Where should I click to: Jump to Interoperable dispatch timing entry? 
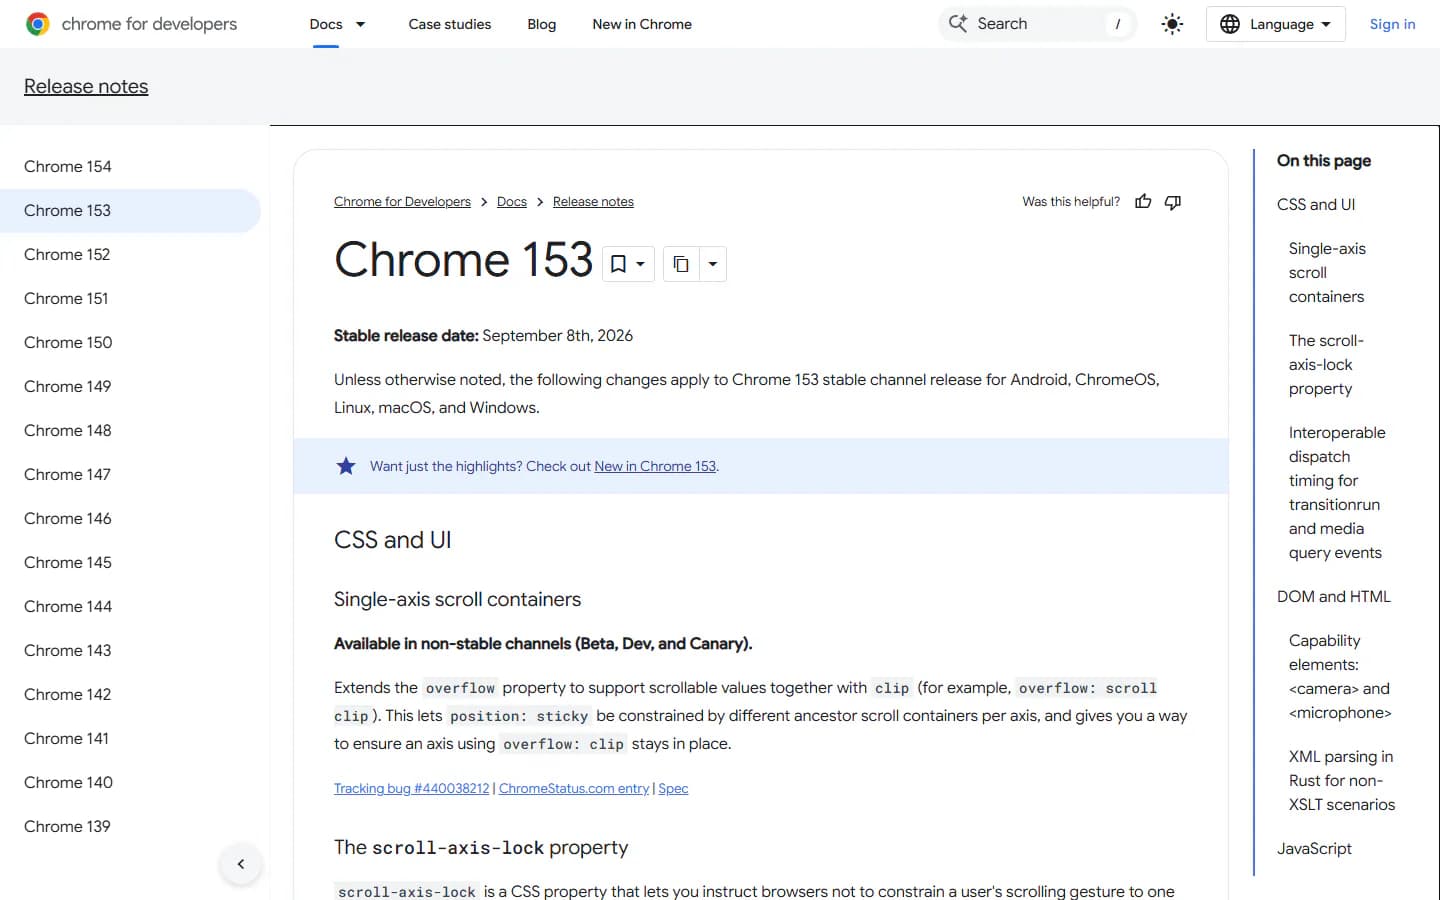(x=1337, y=493)
